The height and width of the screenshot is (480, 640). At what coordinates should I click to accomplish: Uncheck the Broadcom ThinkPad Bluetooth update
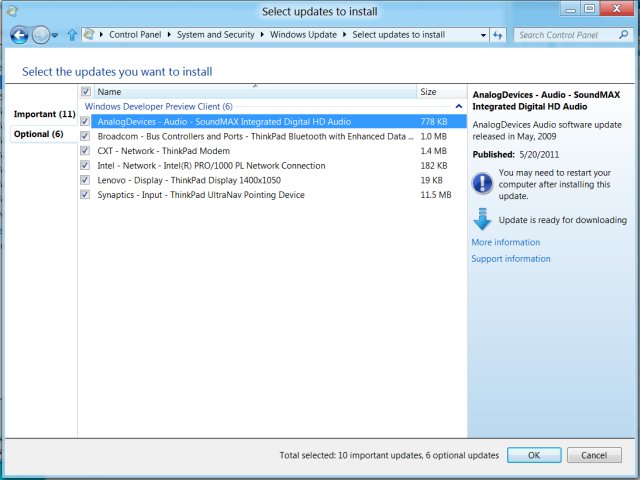[85, 136]
